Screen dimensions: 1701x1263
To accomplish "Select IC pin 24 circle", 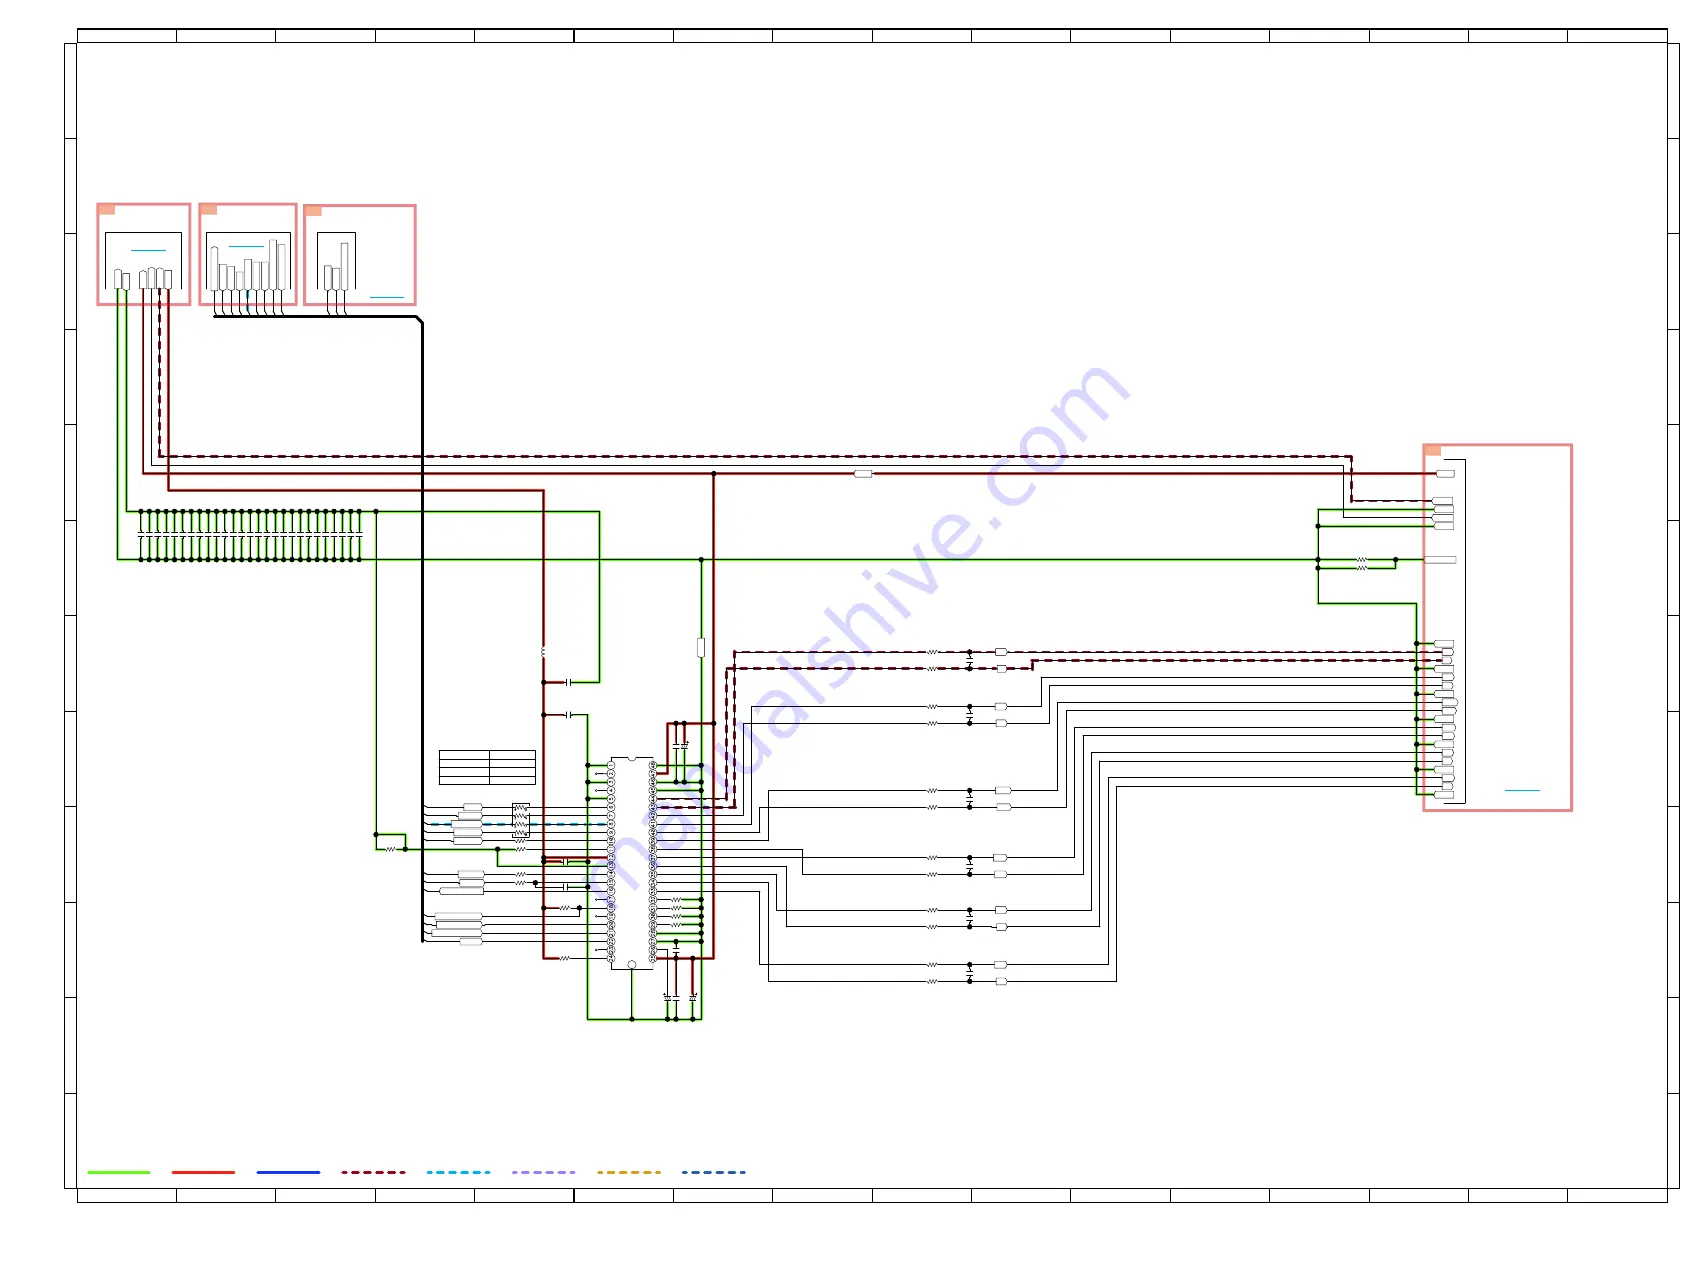I will 611,958.
